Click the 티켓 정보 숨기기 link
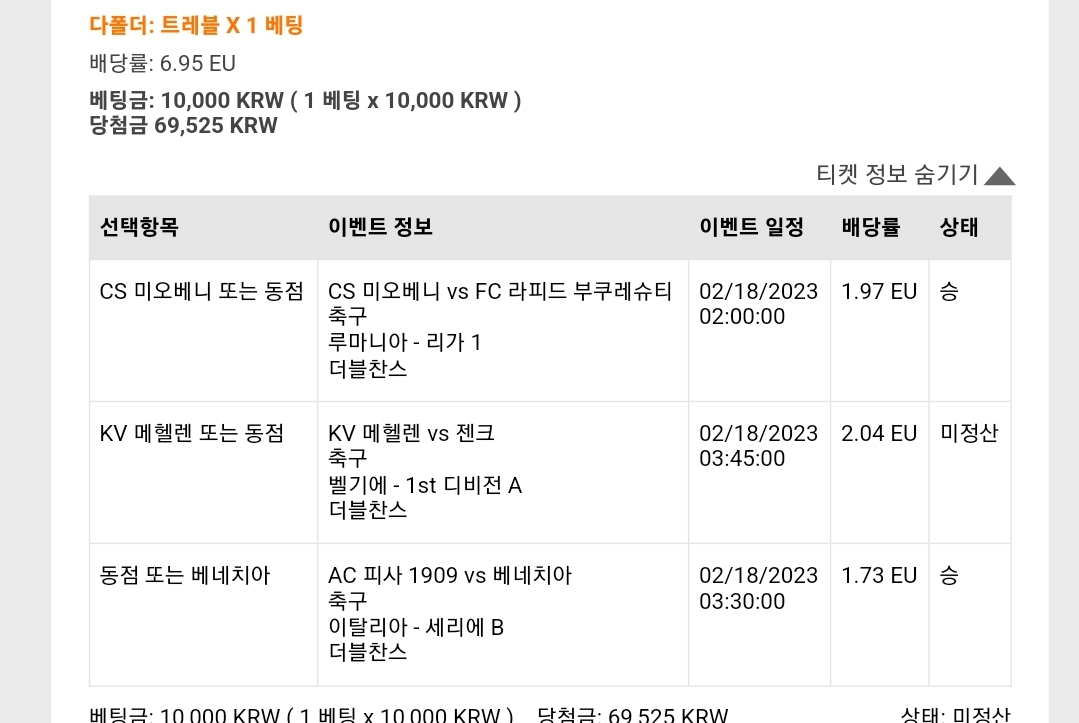The height and width of the screenshot is (723, 1079). (x=897, y=175)
